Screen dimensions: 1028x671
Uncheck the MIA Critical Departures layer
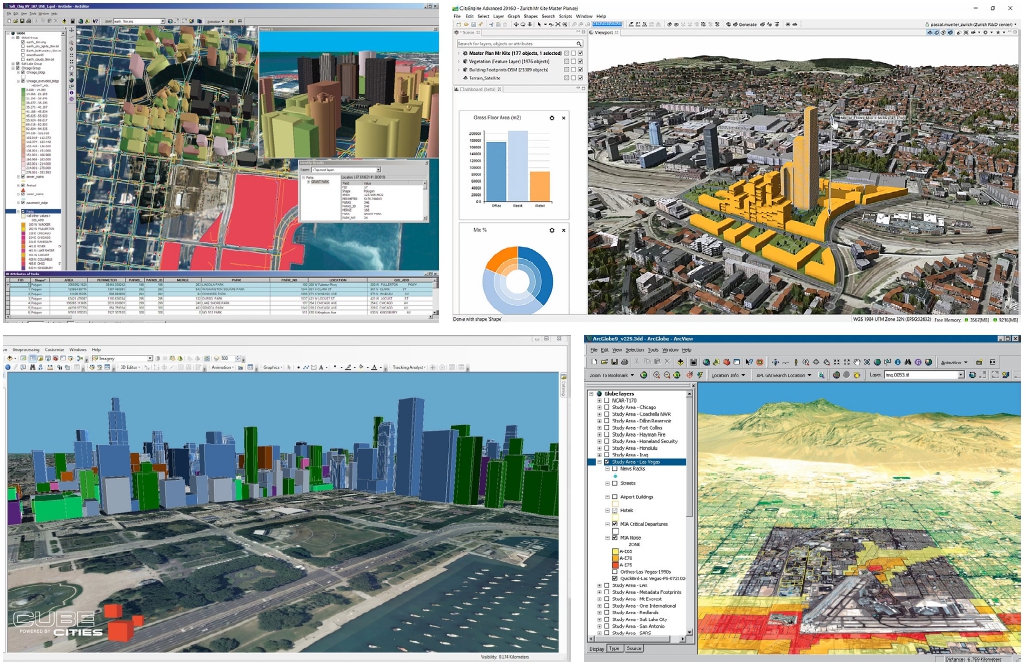pyautogui.click(x=615, y=523)
